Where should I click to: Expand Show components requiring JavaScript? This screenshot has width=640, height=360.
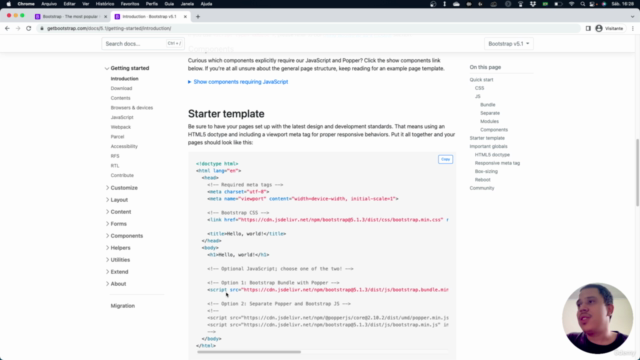(238, 82)
